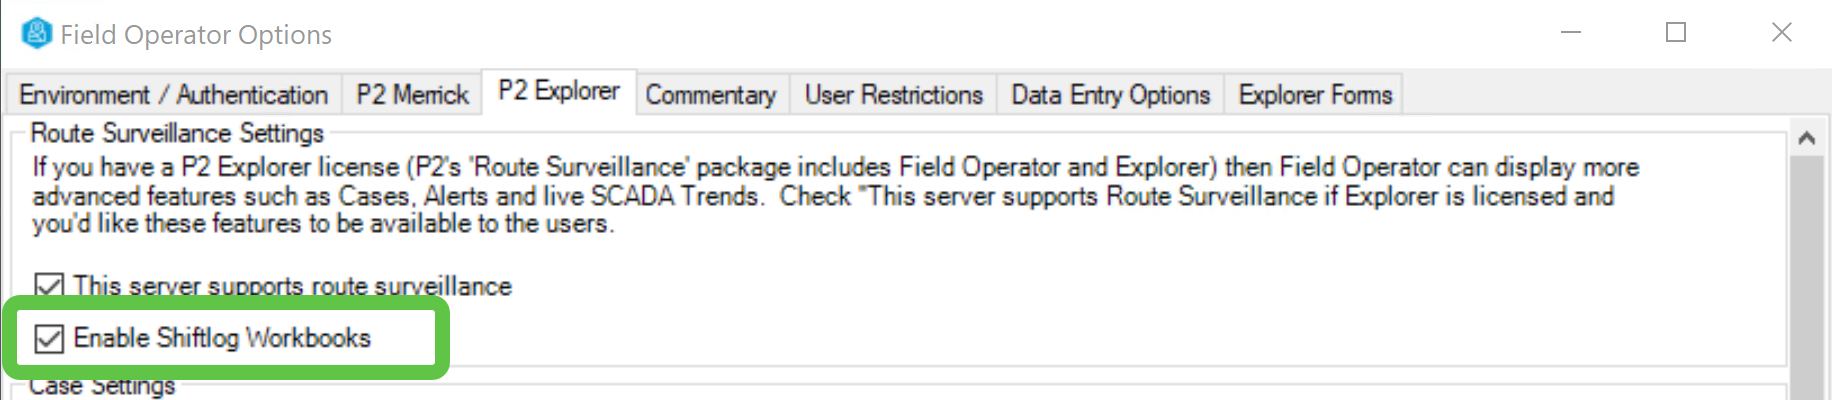Open the User Restrictions tab

tap(893, 95)
